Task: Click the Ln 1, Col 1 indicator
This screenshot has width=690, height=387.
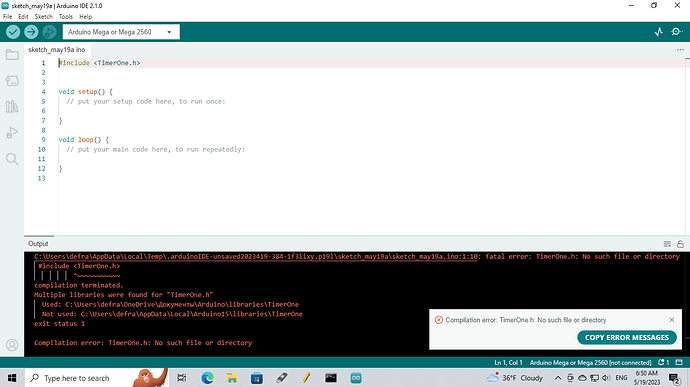Action: tap(508, 363)
